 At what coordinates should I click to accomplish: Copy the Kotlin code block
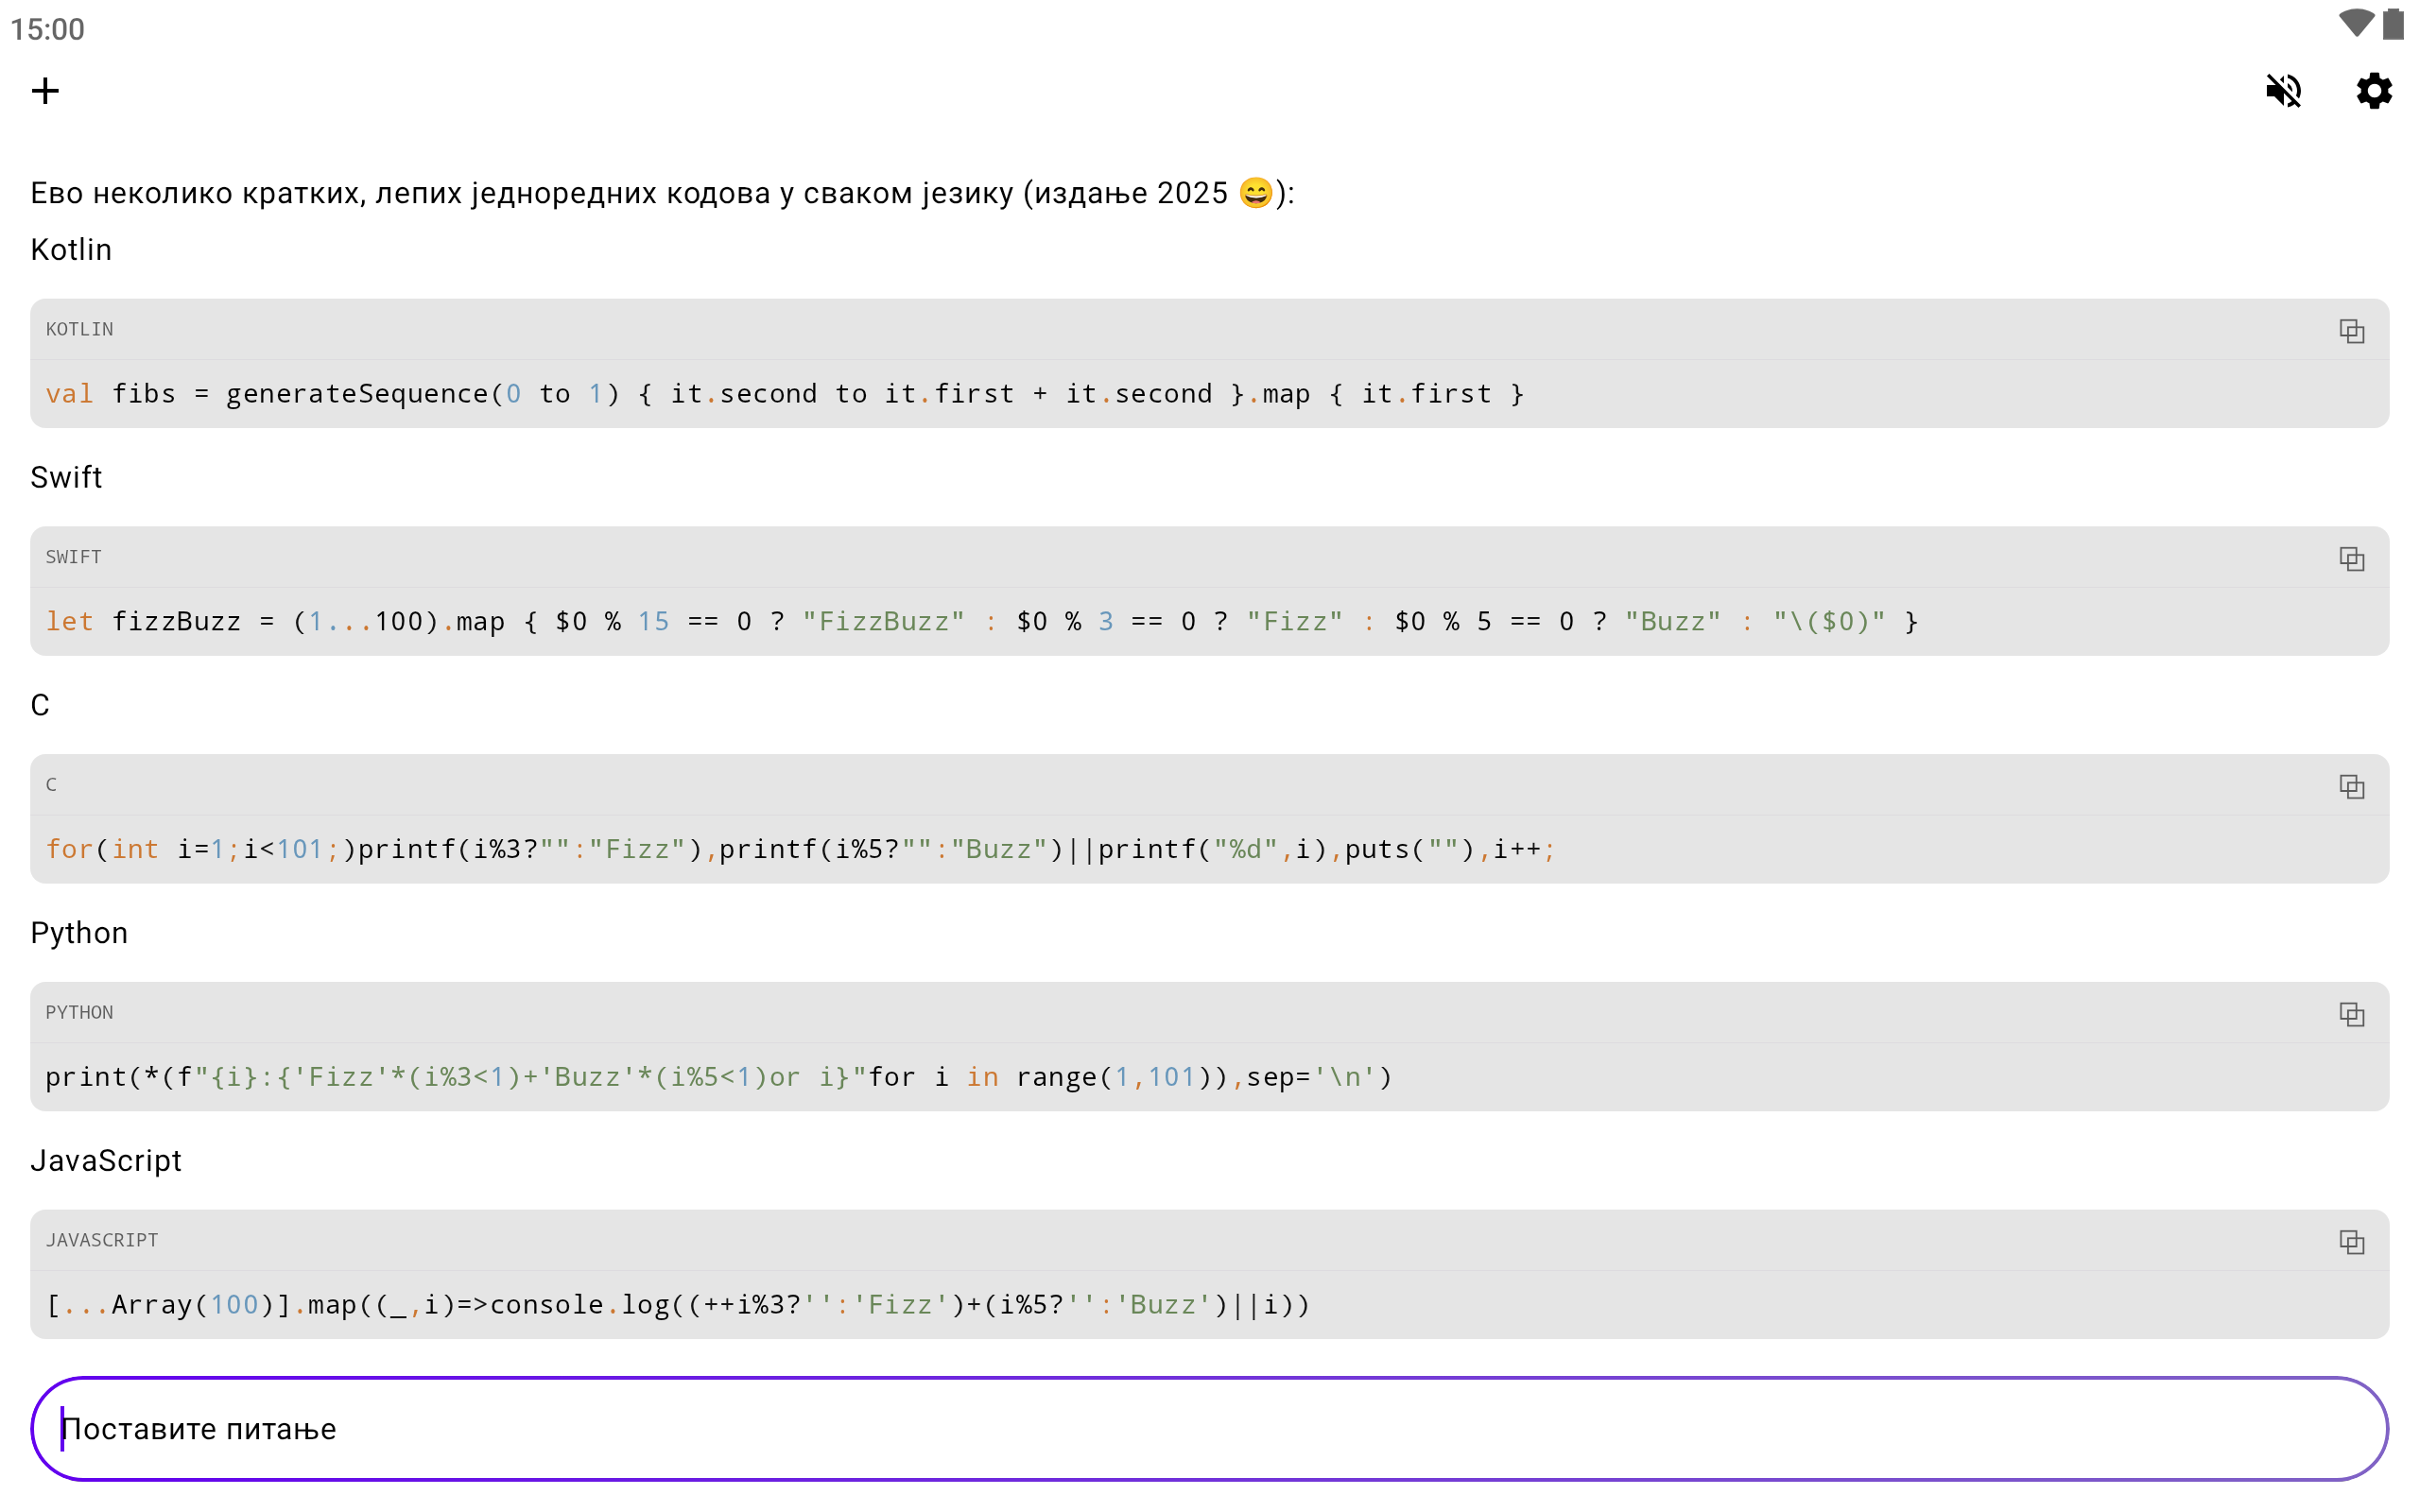(x=2351, y=331)
